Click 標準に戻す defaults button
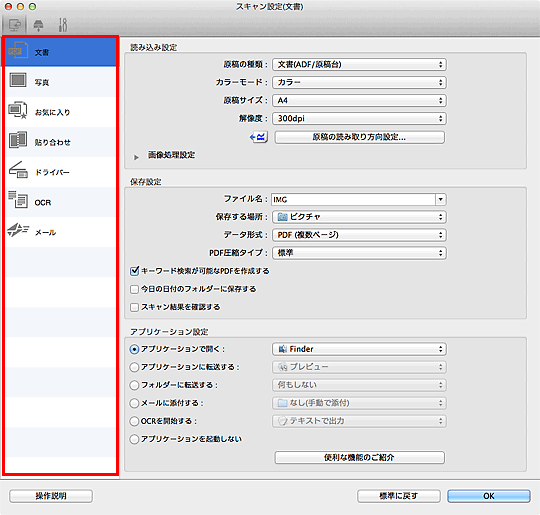Image resolution: width=540 pixels, height=515 pixels. coord(399,496)
